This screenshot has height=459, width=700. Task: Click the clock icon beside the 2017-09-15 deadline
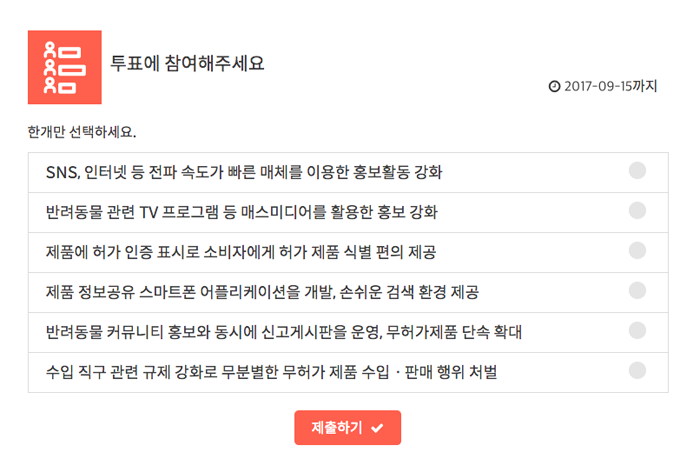[554, 86]
